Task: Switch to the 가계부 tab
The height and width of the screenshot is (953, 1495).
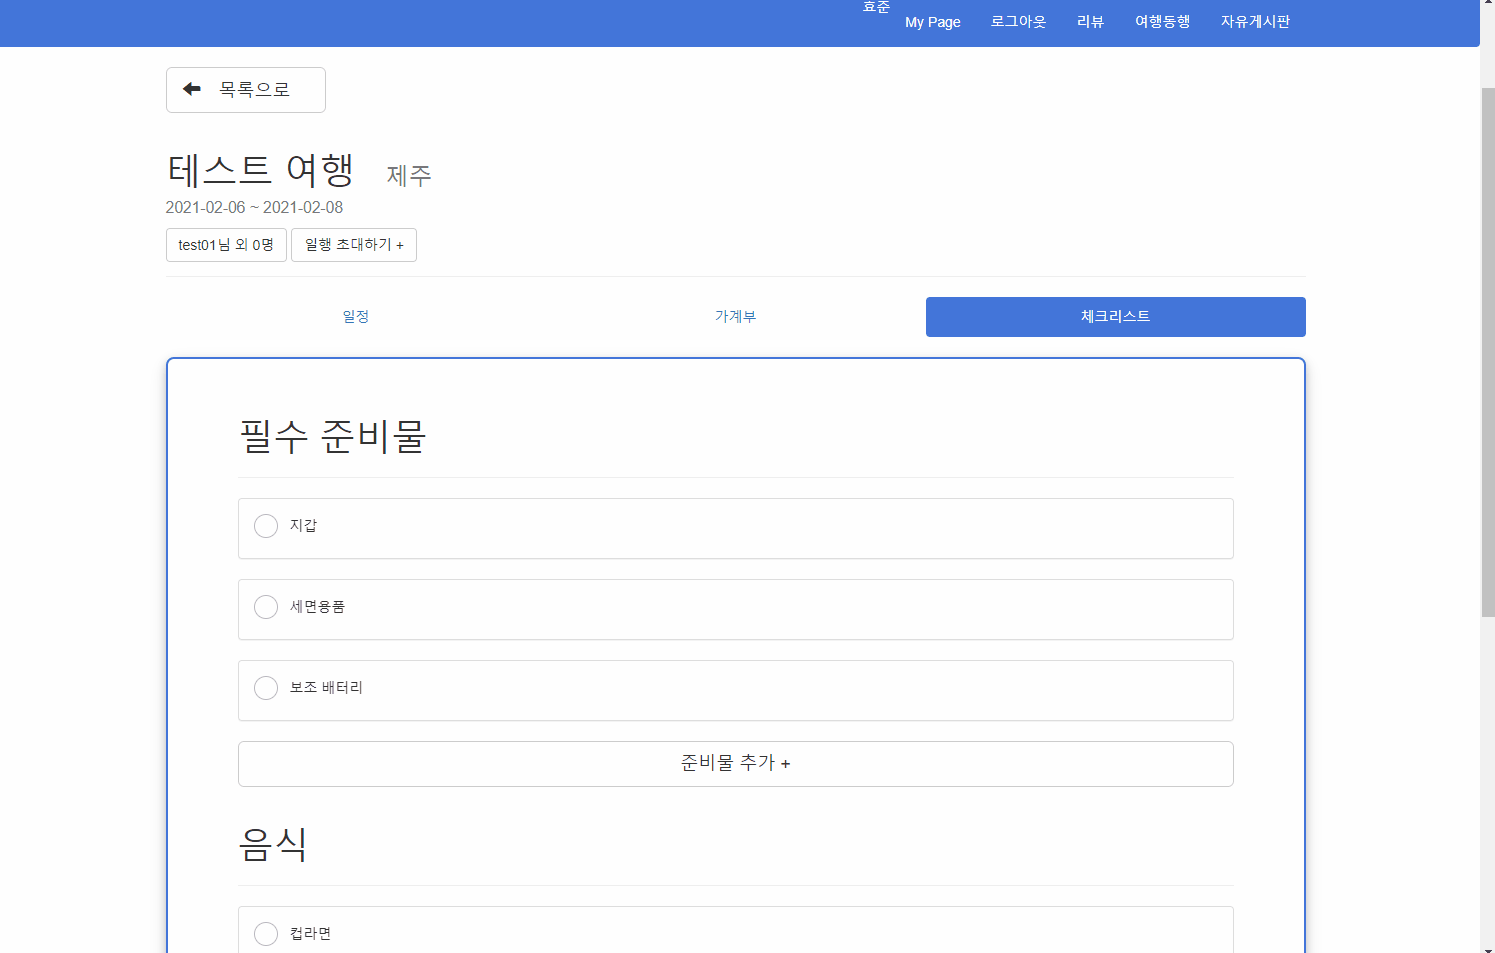Action: tap(736, 317)
